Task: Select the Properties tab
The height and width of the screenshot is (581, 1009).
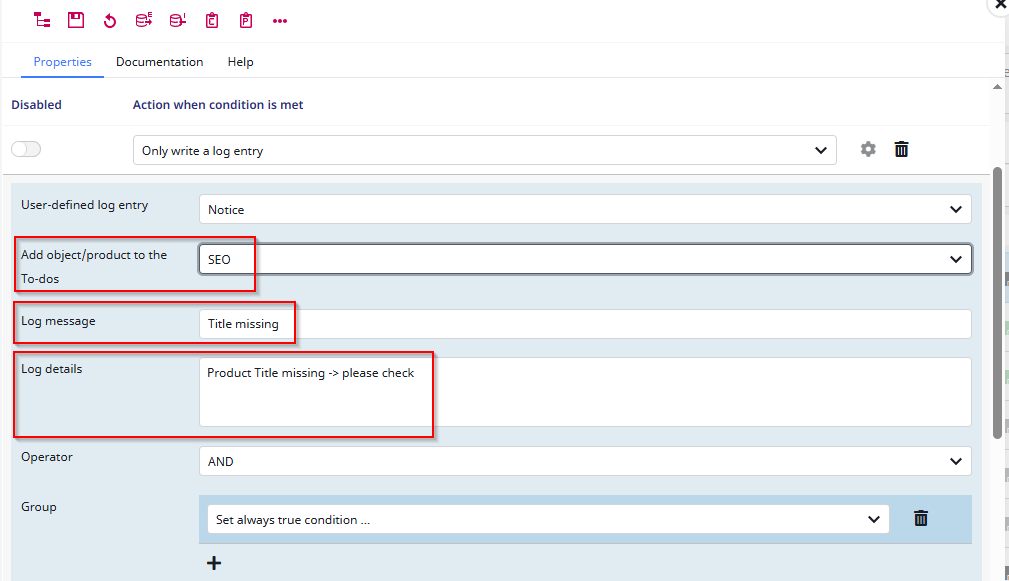Action: coord(62,61)
